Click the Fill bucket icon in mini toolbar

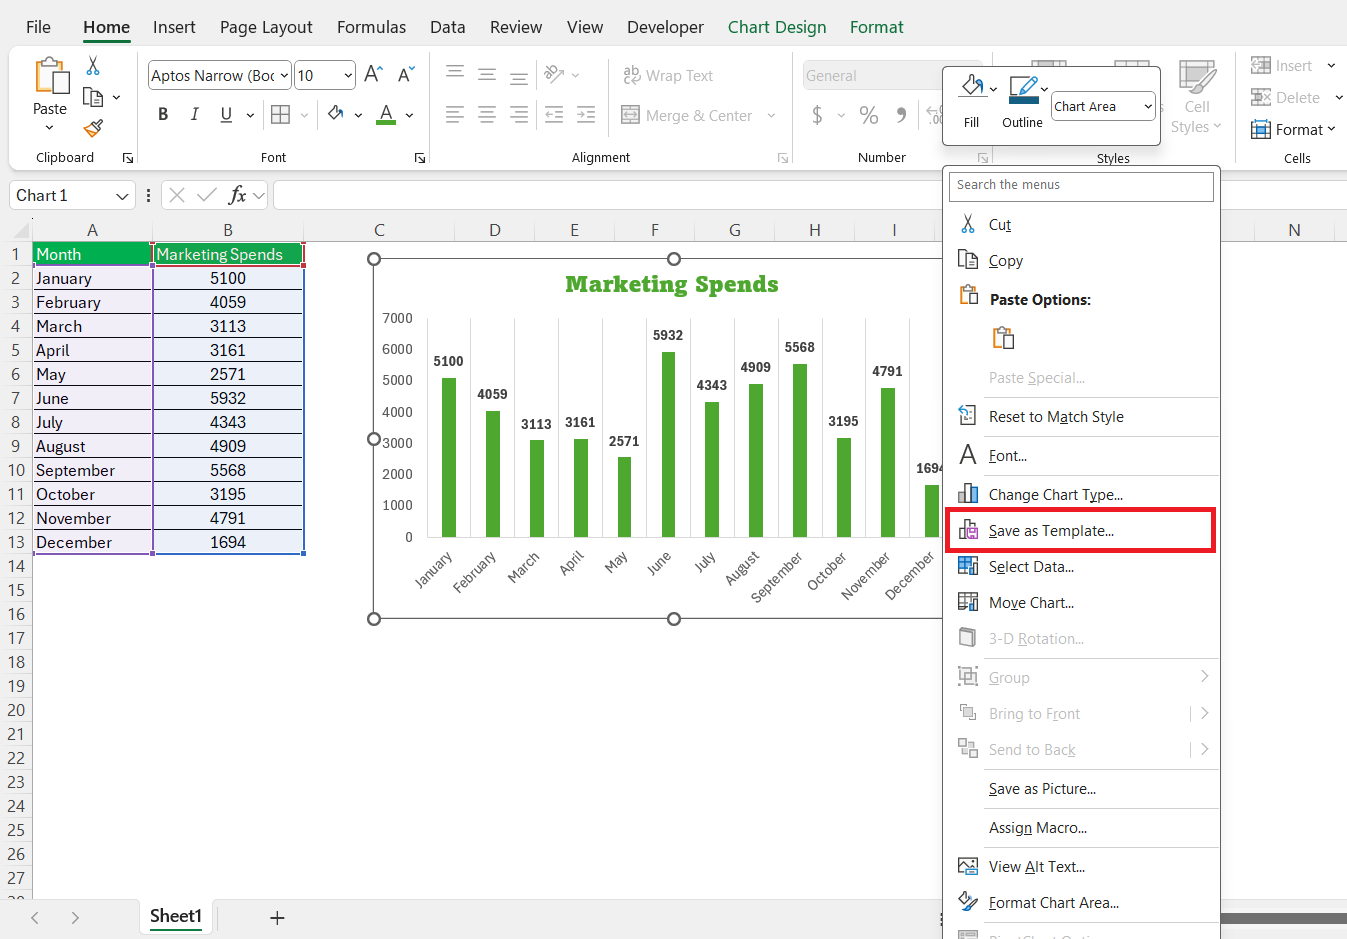point(971,87)
